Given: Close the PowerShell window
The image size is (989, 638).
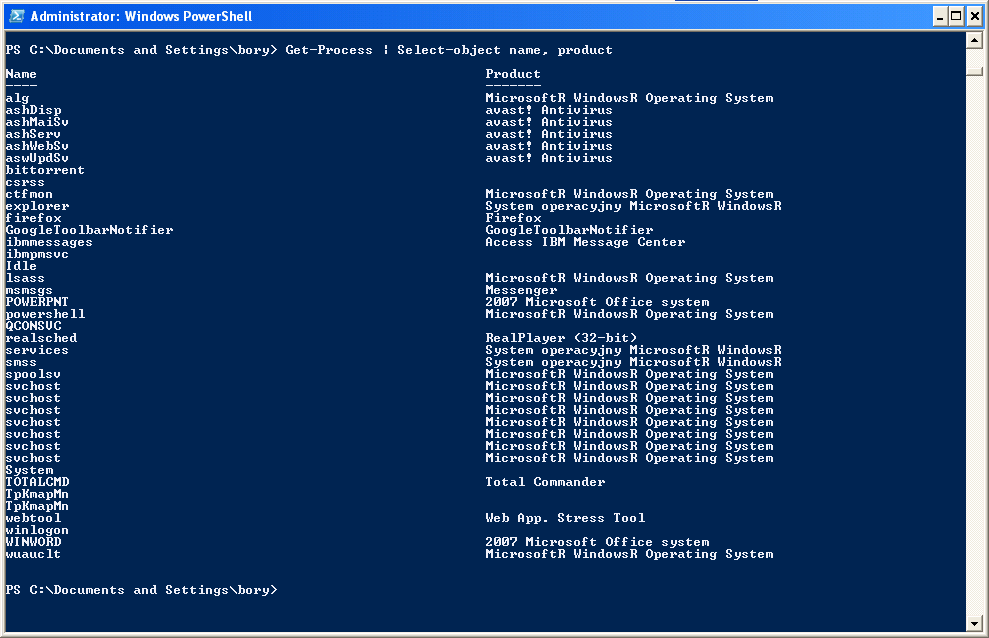Looking at the screenshot, I should (x=974, y=16).
